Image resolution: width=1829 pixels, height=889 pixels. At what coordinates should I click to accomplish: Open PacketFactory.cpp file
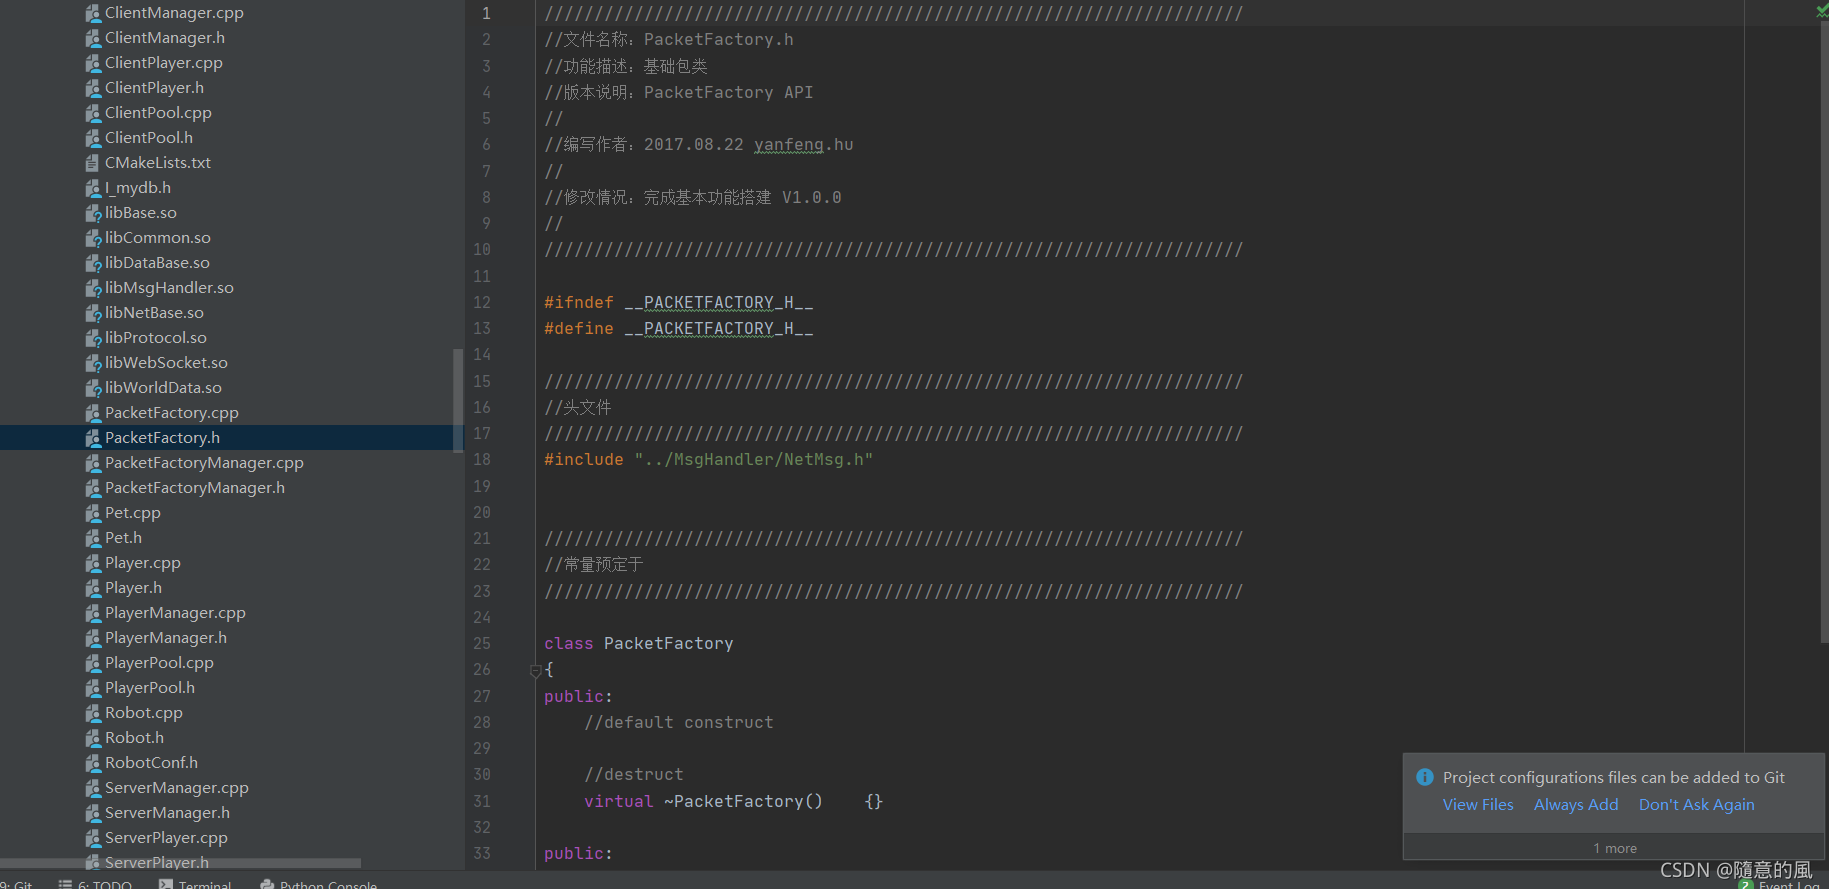coord(172,413)
